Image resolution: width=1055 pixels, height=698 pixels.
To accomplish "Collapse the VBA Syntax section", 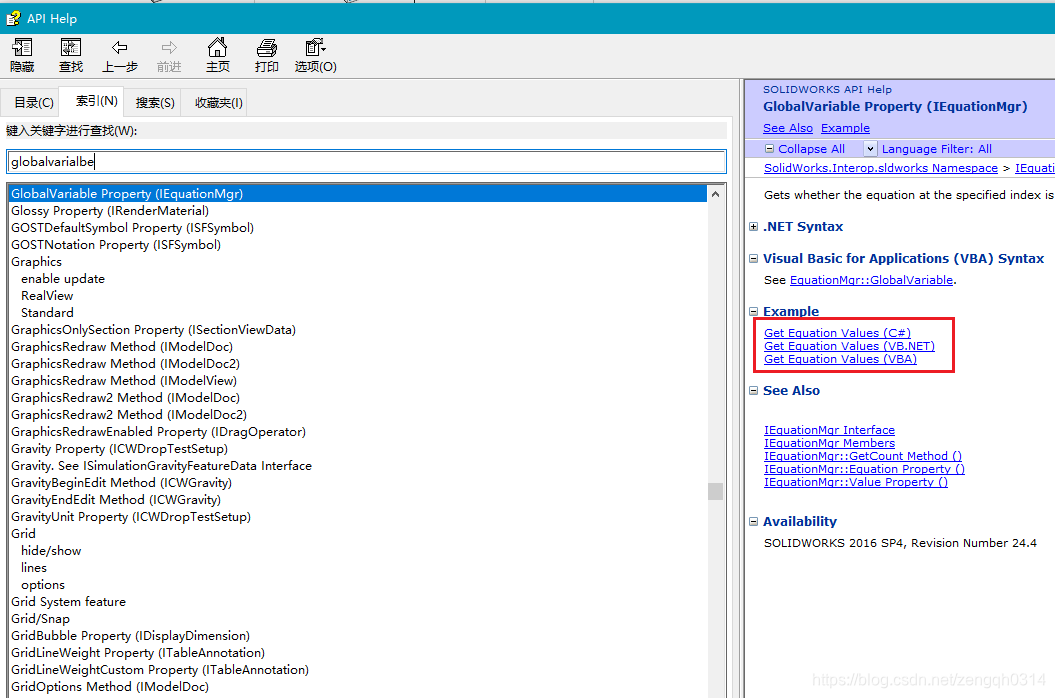I will click(x=754, y=258).
